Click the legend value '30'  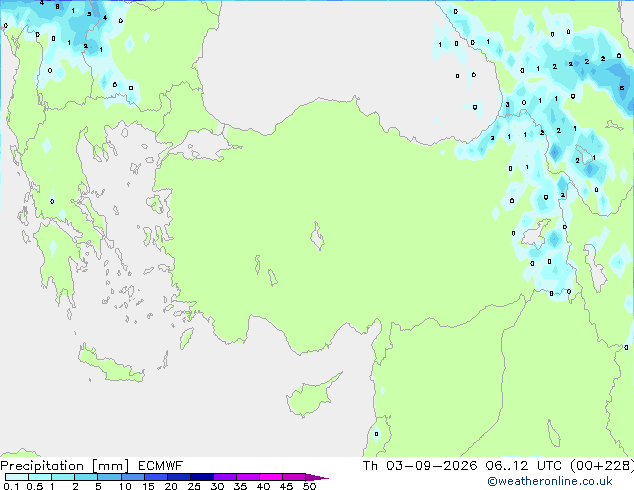pyautogui.click(x=217, y=486)
